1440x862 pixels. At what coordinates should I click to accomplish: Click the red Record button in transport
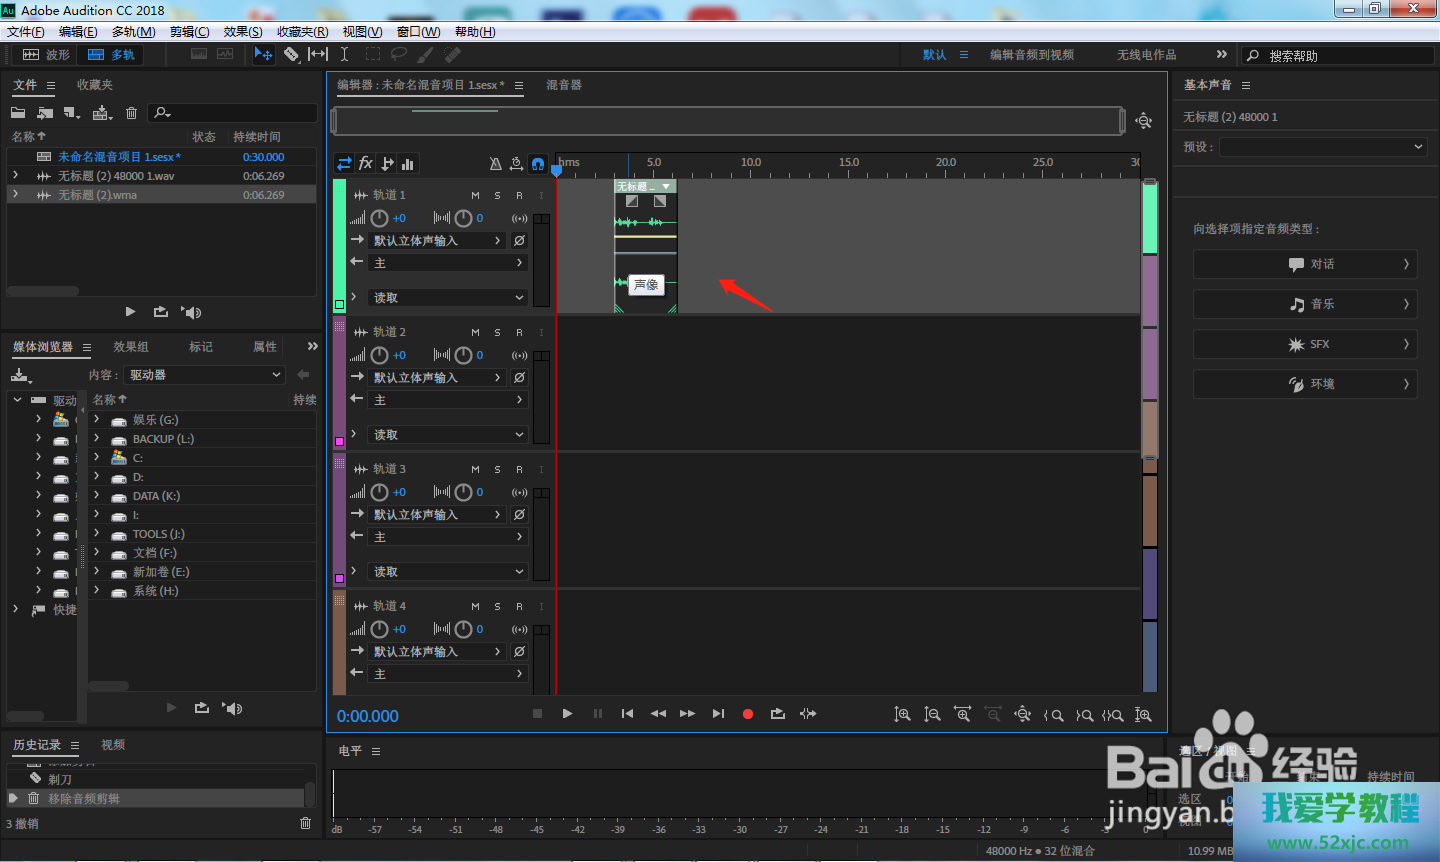(x=747, y=714)
